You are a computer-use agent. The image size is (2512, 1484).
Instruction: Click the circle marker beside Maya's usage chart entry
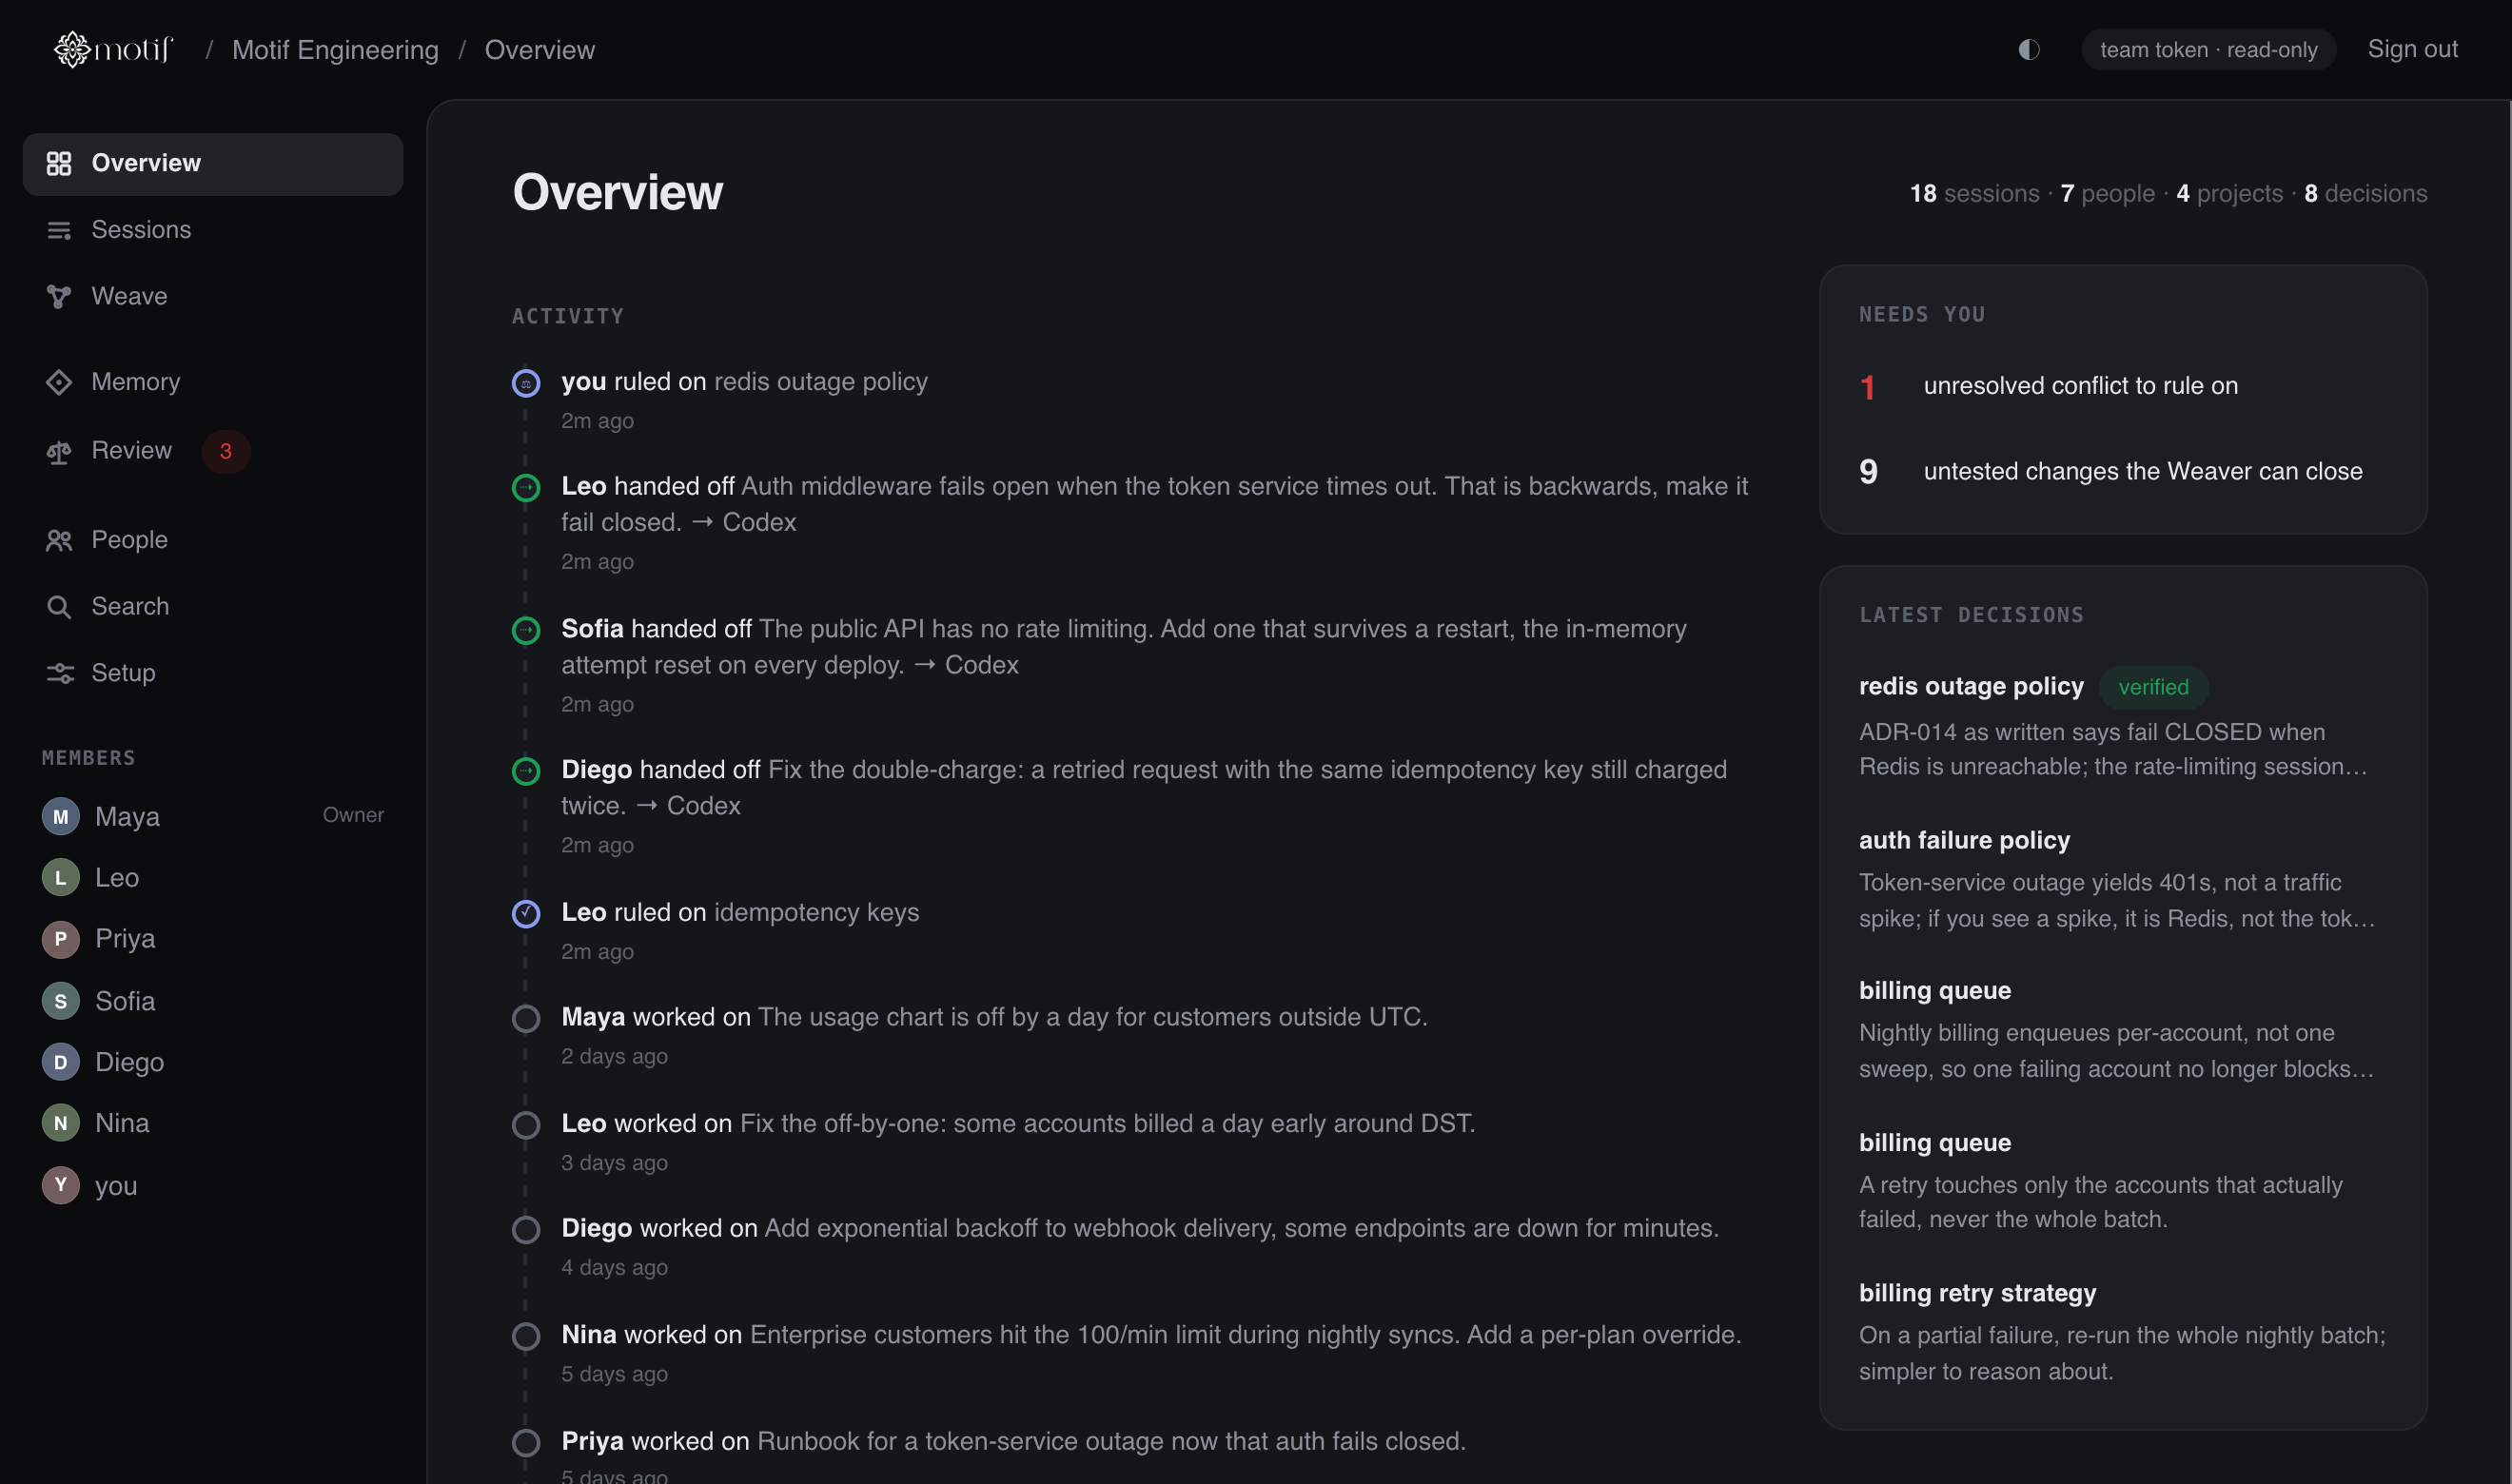[x=526, y=1018]
